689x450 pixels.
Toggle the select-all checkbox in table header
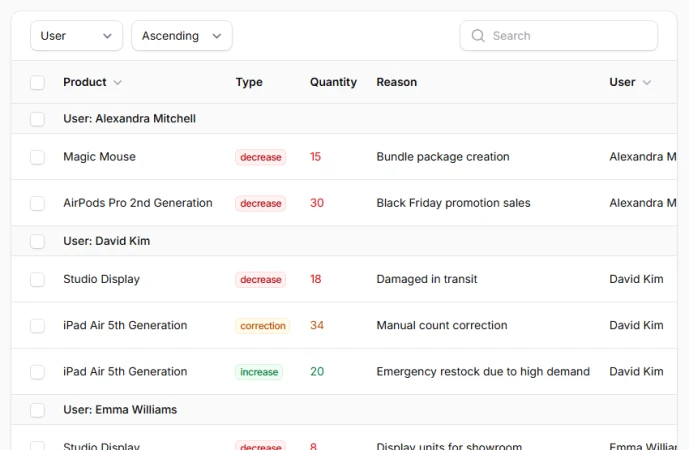(37, 83)
